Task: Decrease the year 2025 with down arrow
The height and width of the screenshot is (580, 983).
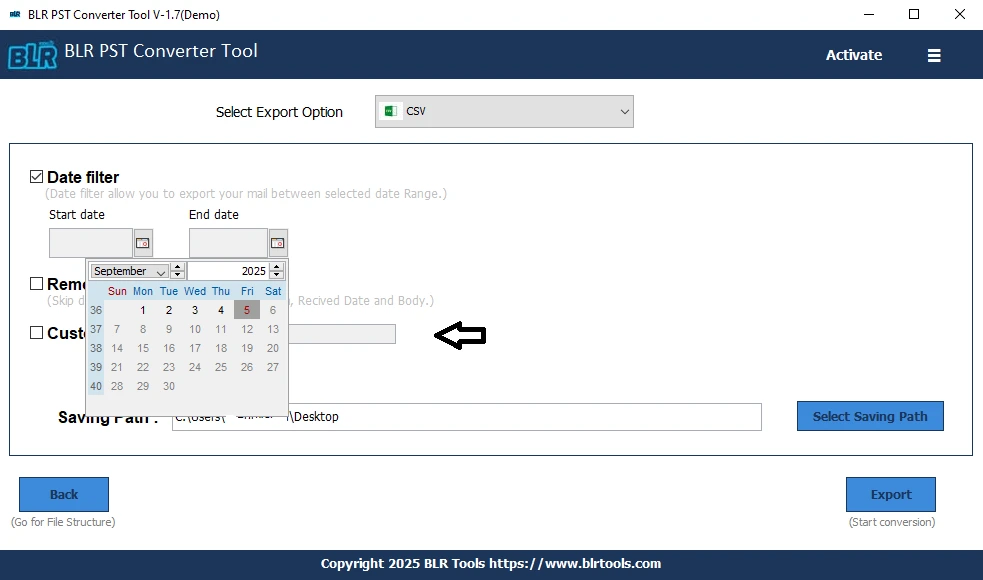Action: click(276, 275)
